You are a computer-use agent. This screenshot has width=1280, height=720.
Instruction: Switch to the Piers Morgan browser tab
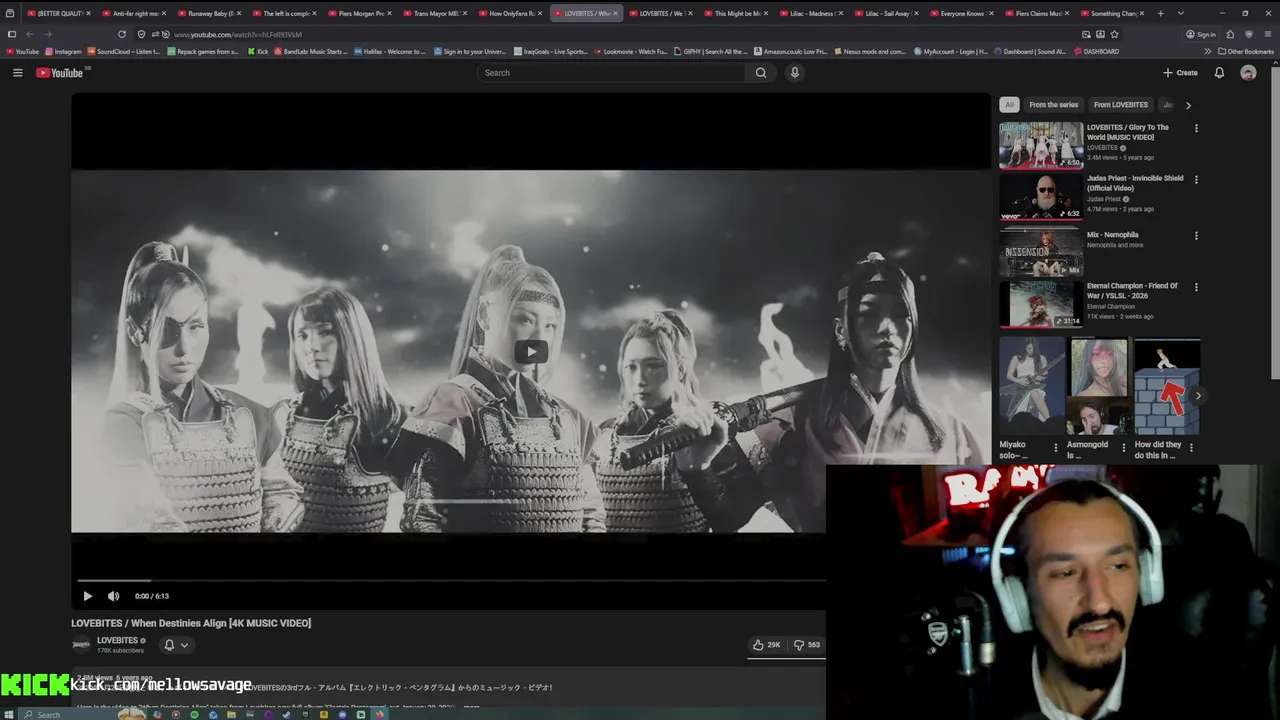click(x=361, y=14)
